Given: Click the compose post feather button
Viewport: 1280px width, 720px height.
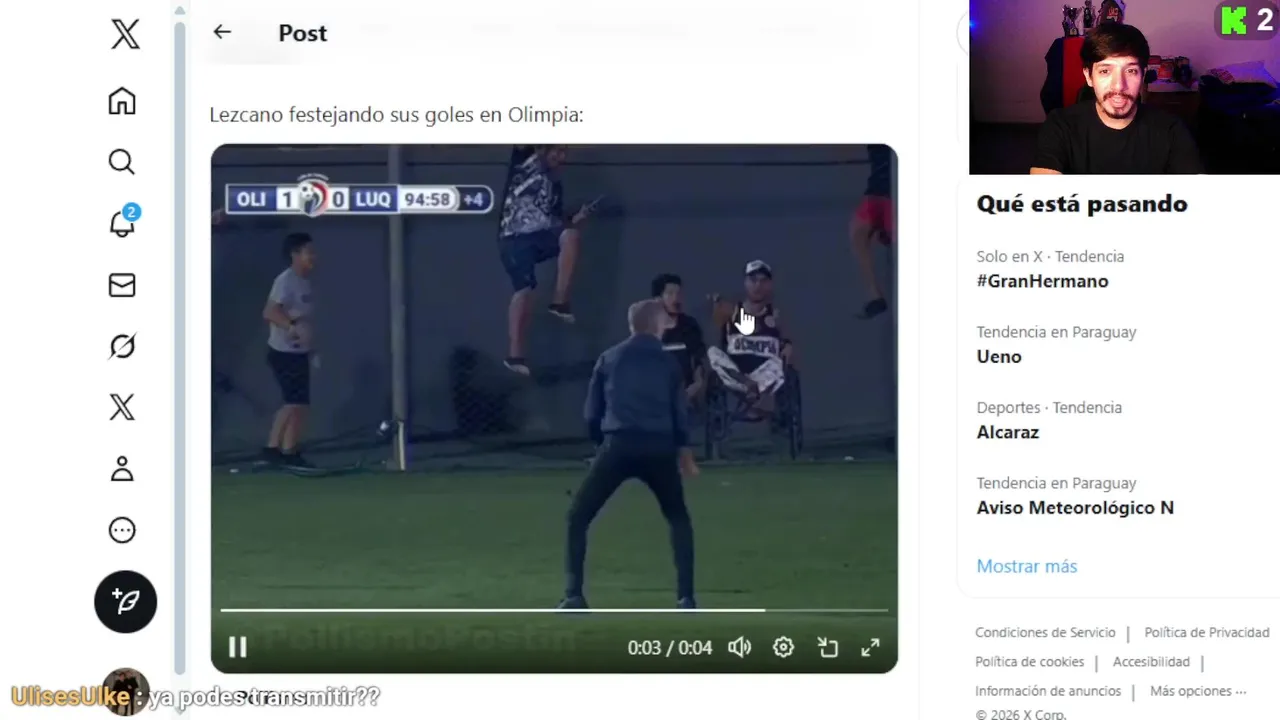Looking at the screenshot, I should [x=126, y=601].
